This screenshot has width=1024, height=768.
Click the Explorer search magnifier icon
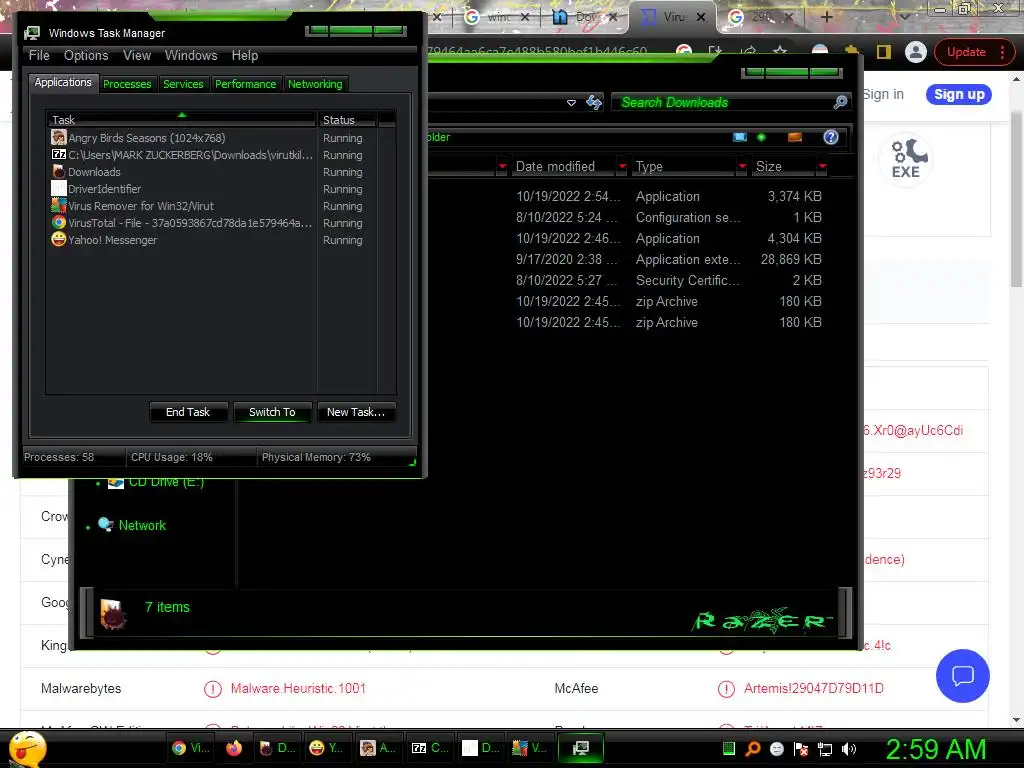coord(840,102)
